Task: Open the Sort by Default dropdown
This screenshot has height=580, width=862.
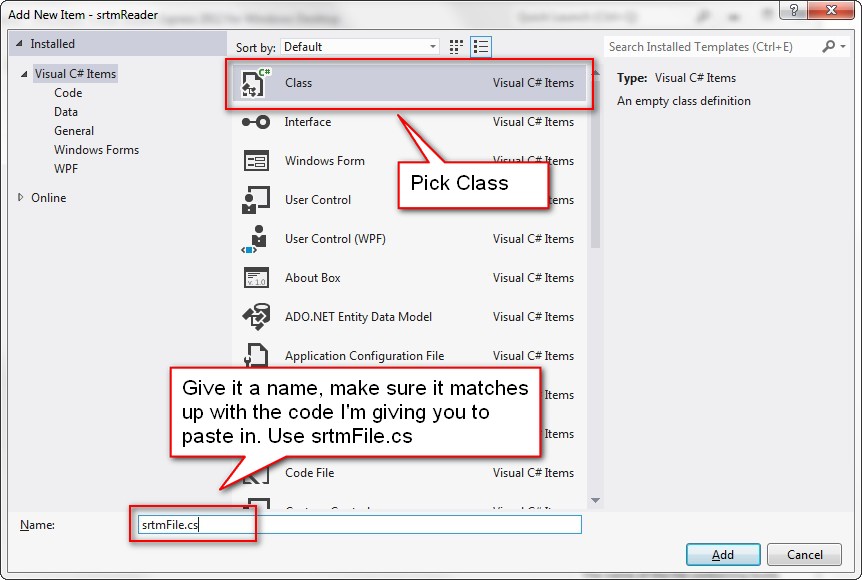Action: pos(360,47)
